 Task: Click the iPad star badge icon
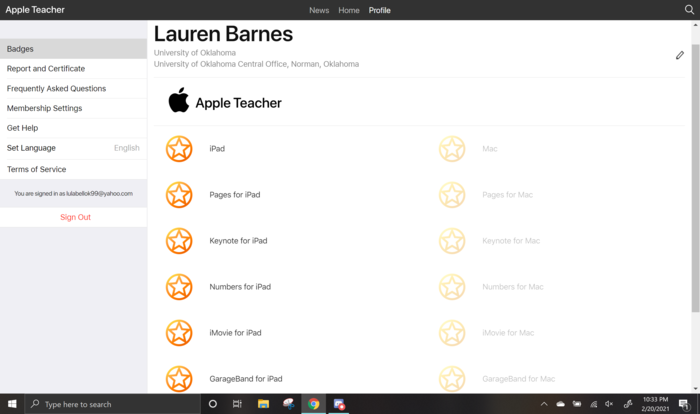pyautogui.click(x=179, y=149)
